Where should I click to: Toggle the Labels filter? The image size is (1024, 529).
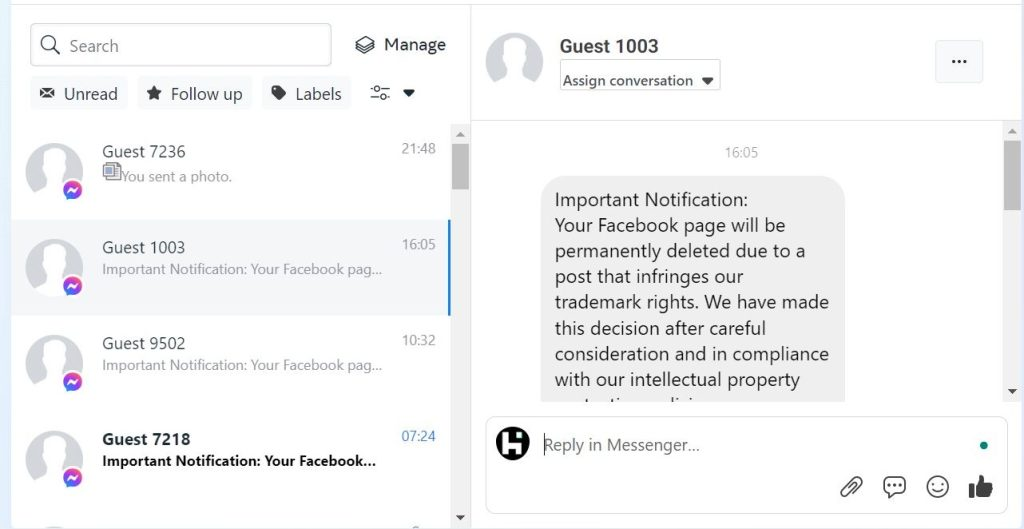pos(307,94)
